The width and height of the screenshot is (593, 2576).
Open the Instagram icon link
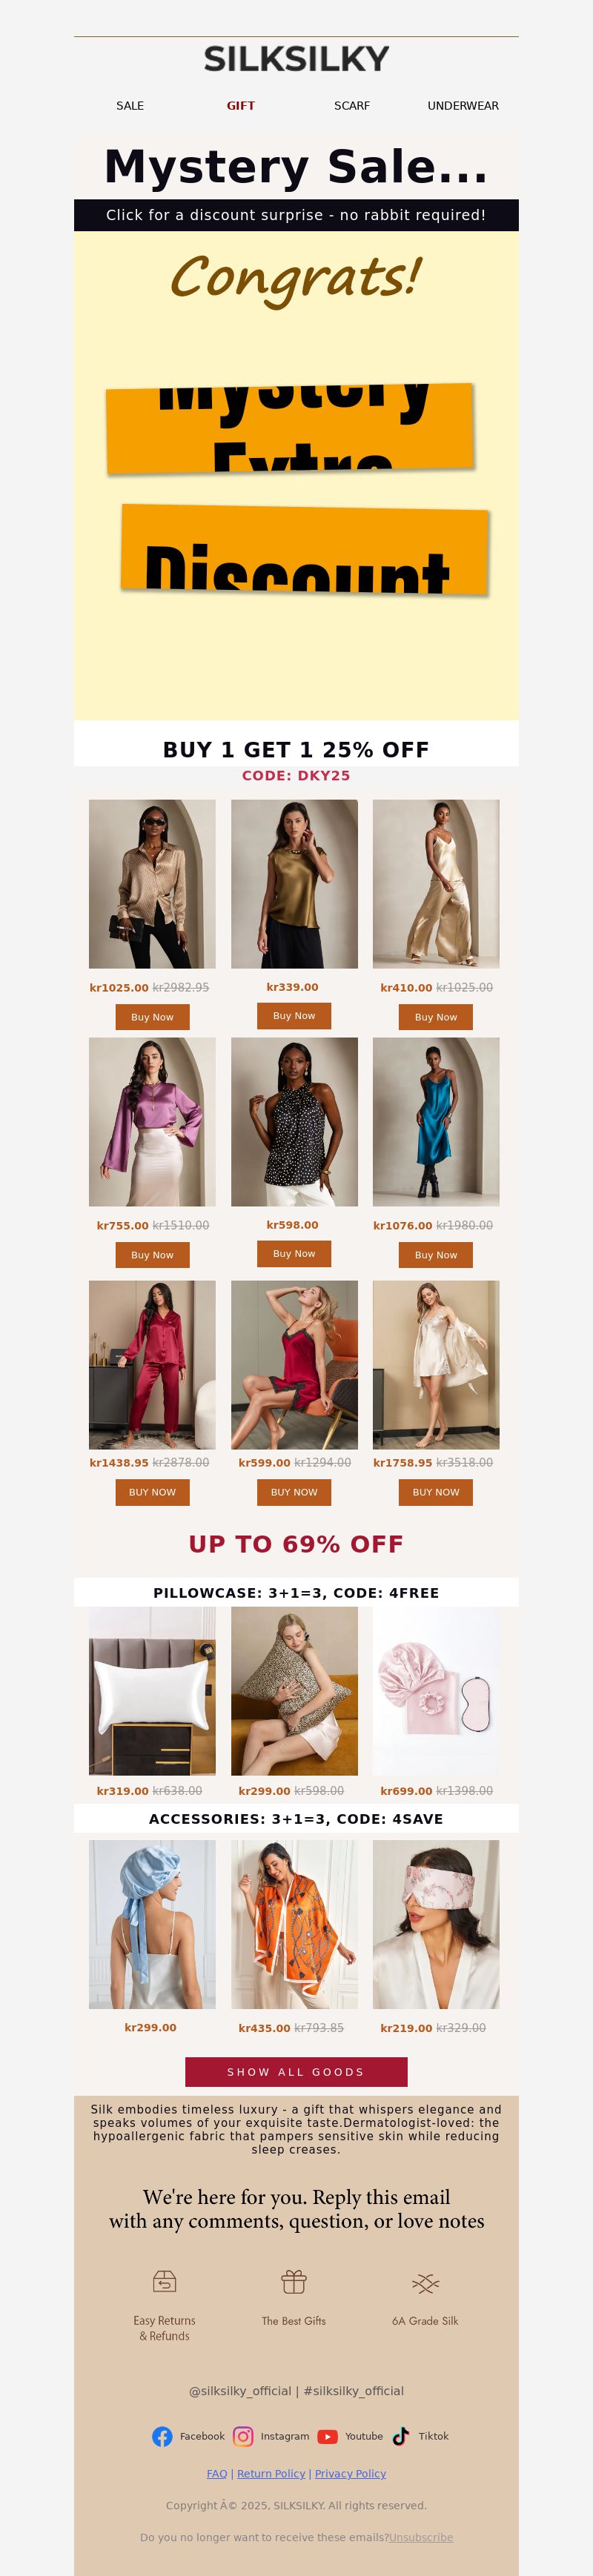[x=243, y=2436]
